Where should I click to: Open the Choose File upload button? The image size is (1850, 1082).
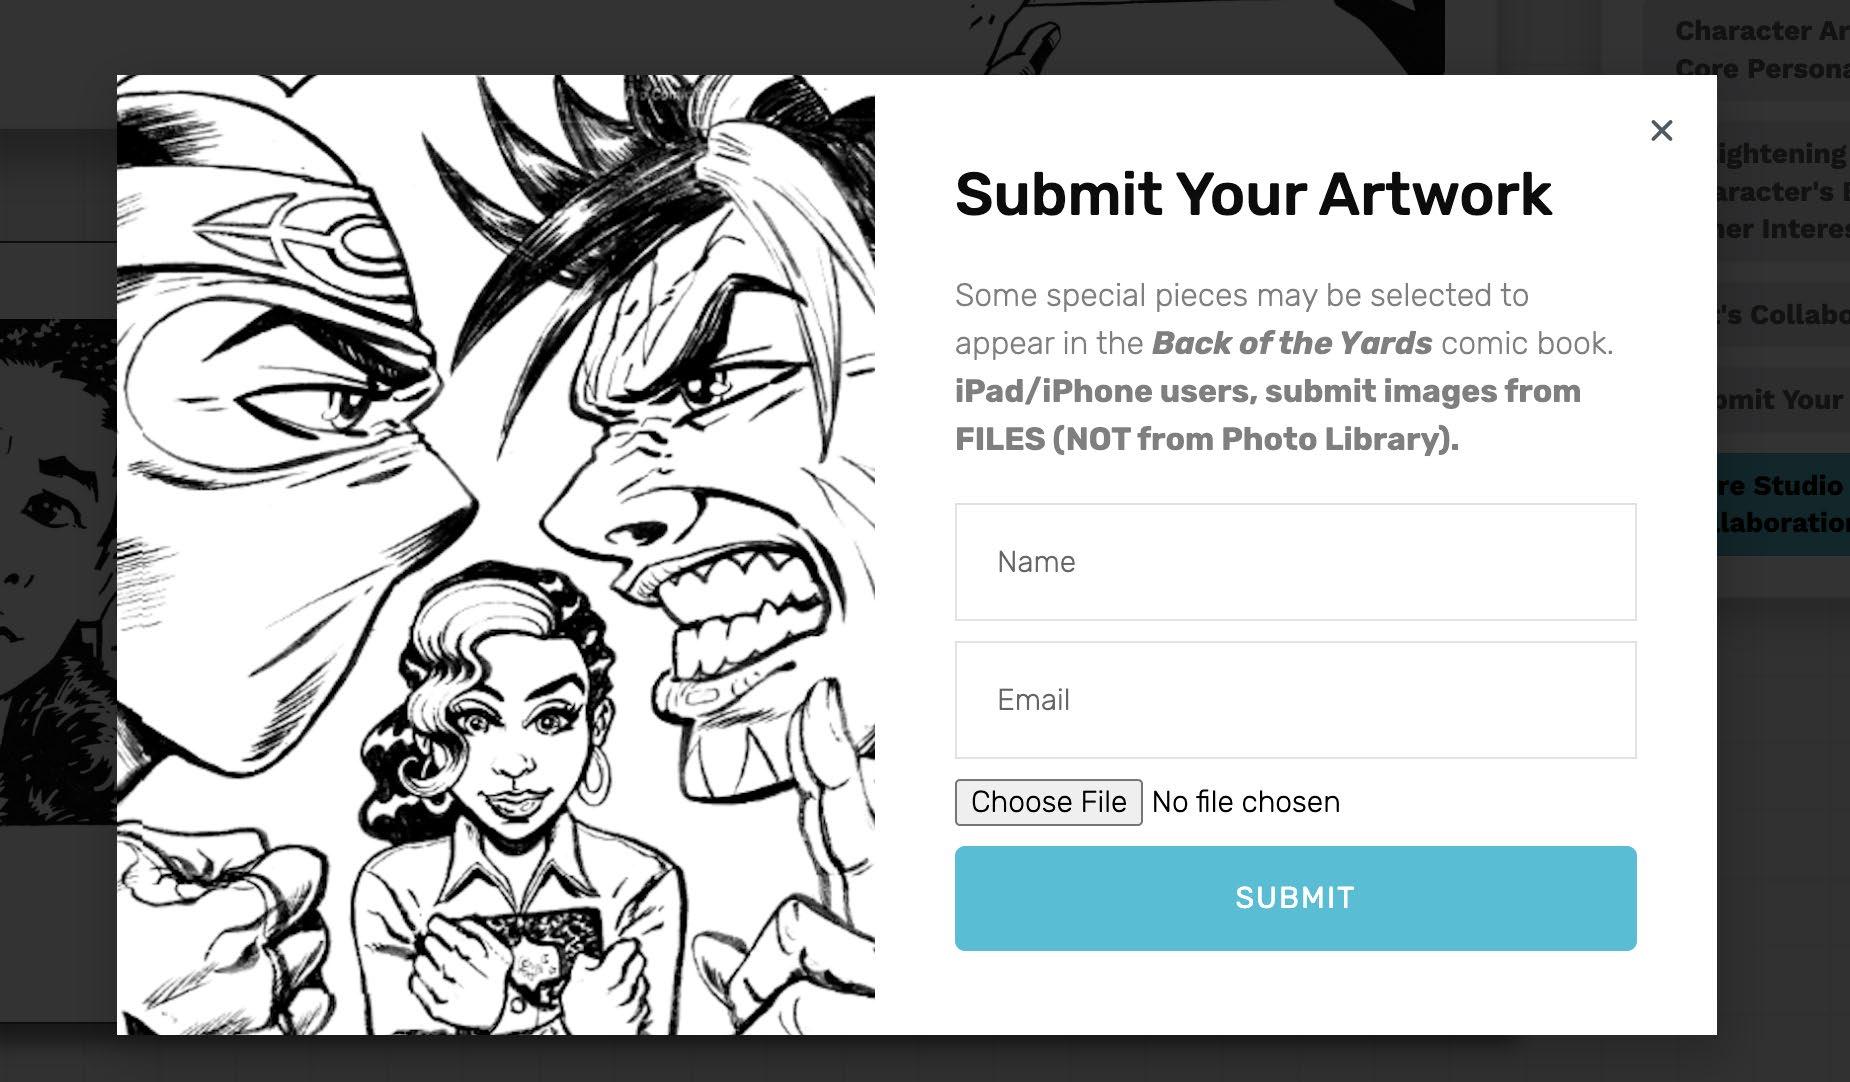pos(1048,802)
